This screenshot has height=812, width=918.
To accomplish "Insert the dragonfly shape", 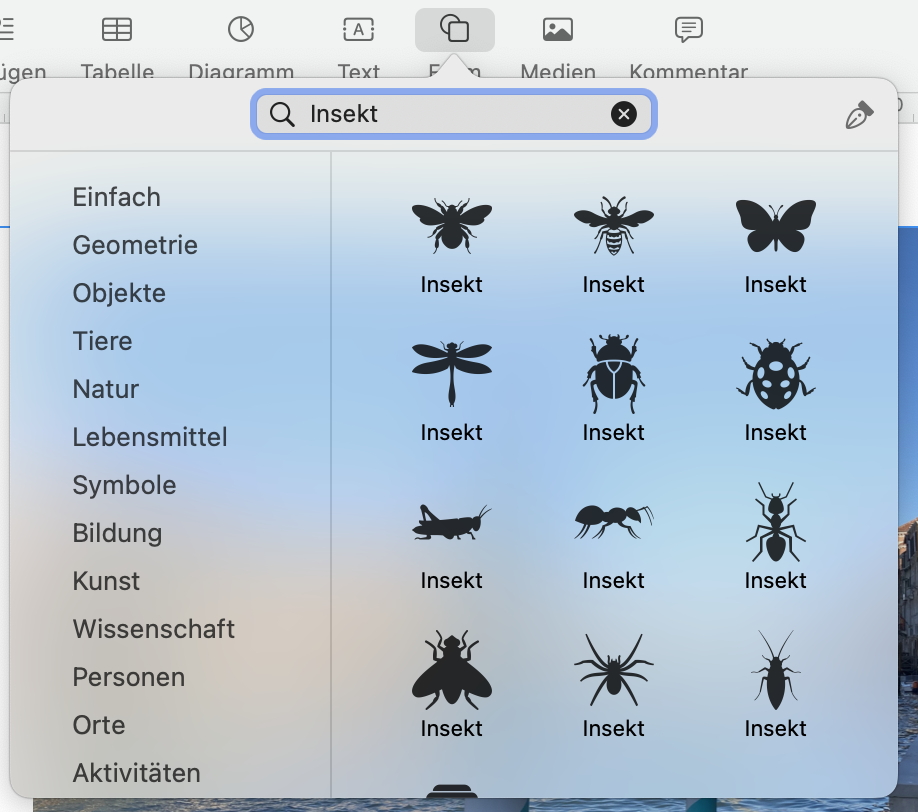I will pos(451,374).
